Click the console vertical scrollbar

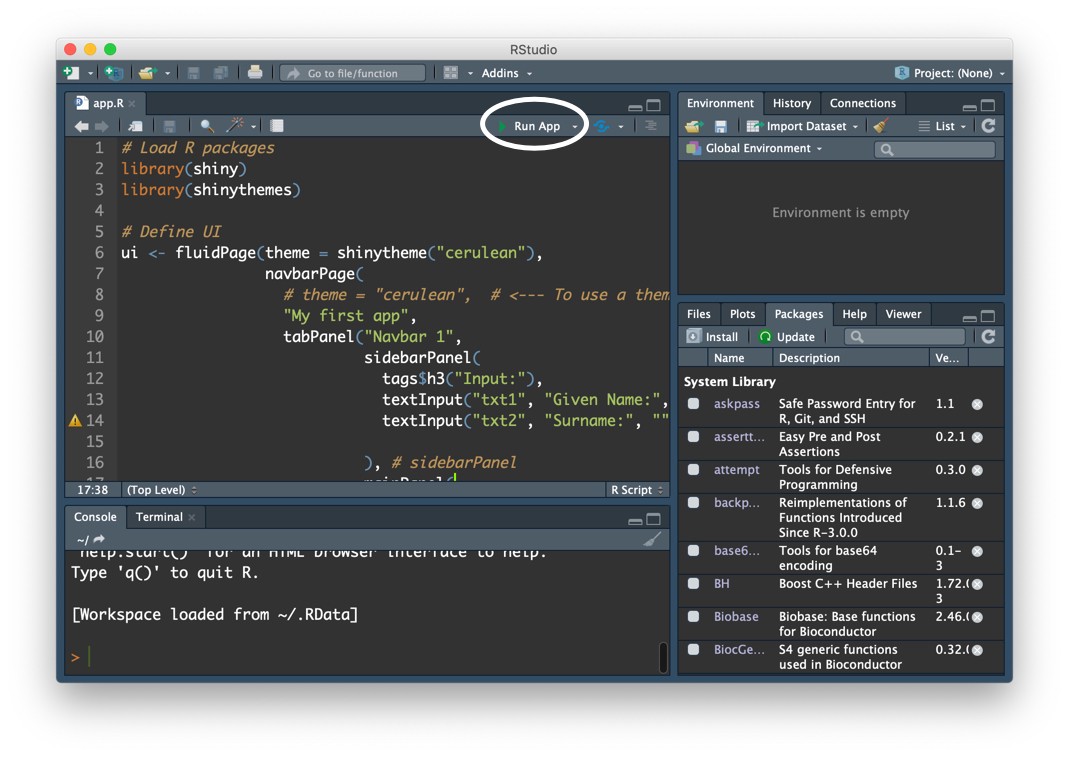[663, 657]
